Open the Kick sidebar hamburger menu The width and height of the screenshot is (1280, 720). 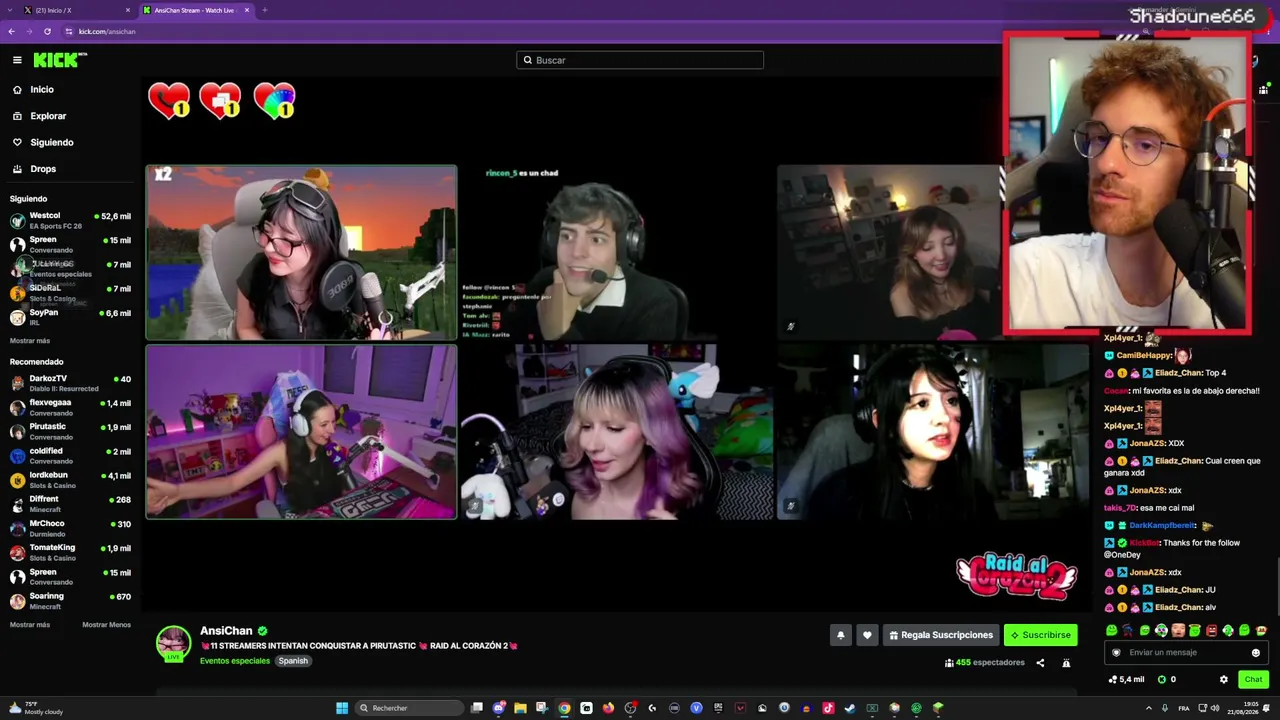pyautogui.click(x=17, y=60)
